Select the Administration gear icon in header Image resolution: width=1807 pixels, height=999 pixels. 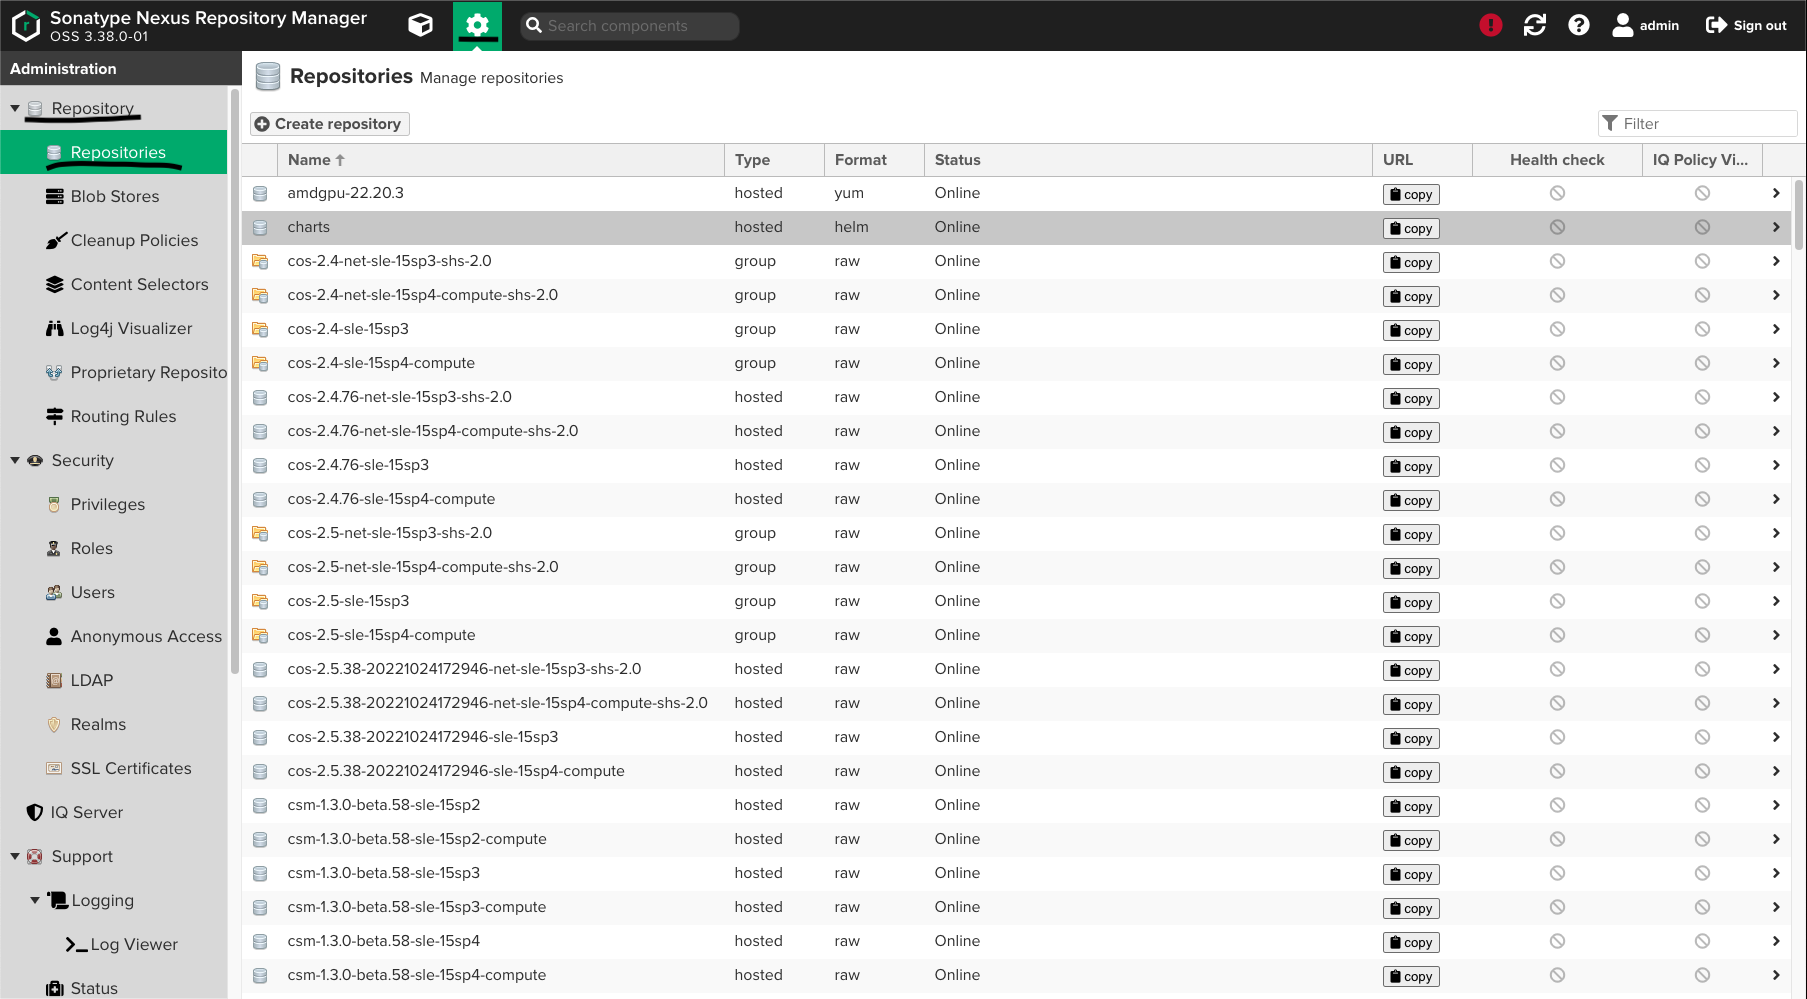[478, 25]
